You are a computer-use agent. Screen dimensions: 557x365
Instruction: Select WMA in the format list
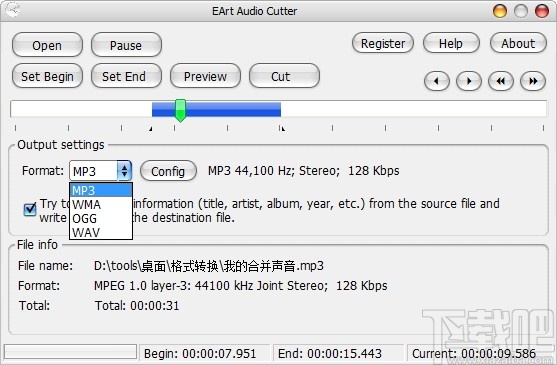click(101, 205)
